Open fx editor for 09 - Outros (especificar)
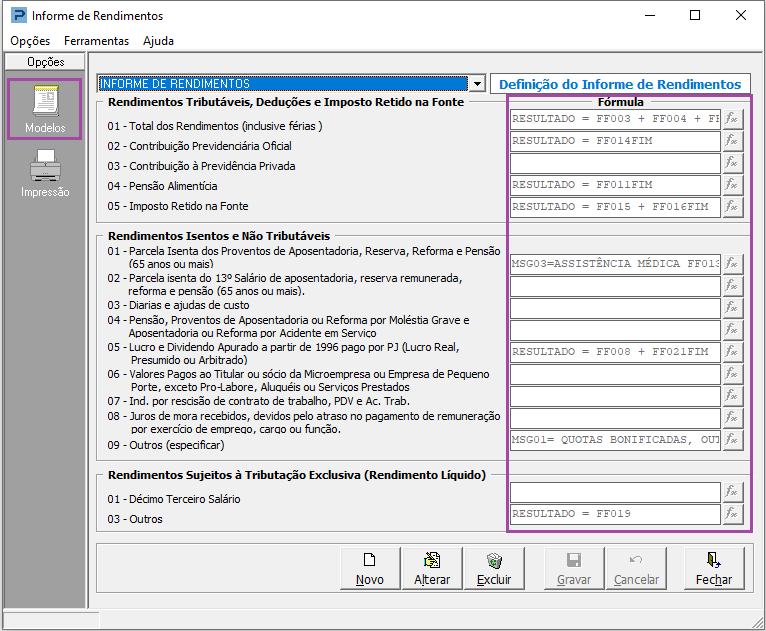The image size is (766, 631). (x=733, y=440)
